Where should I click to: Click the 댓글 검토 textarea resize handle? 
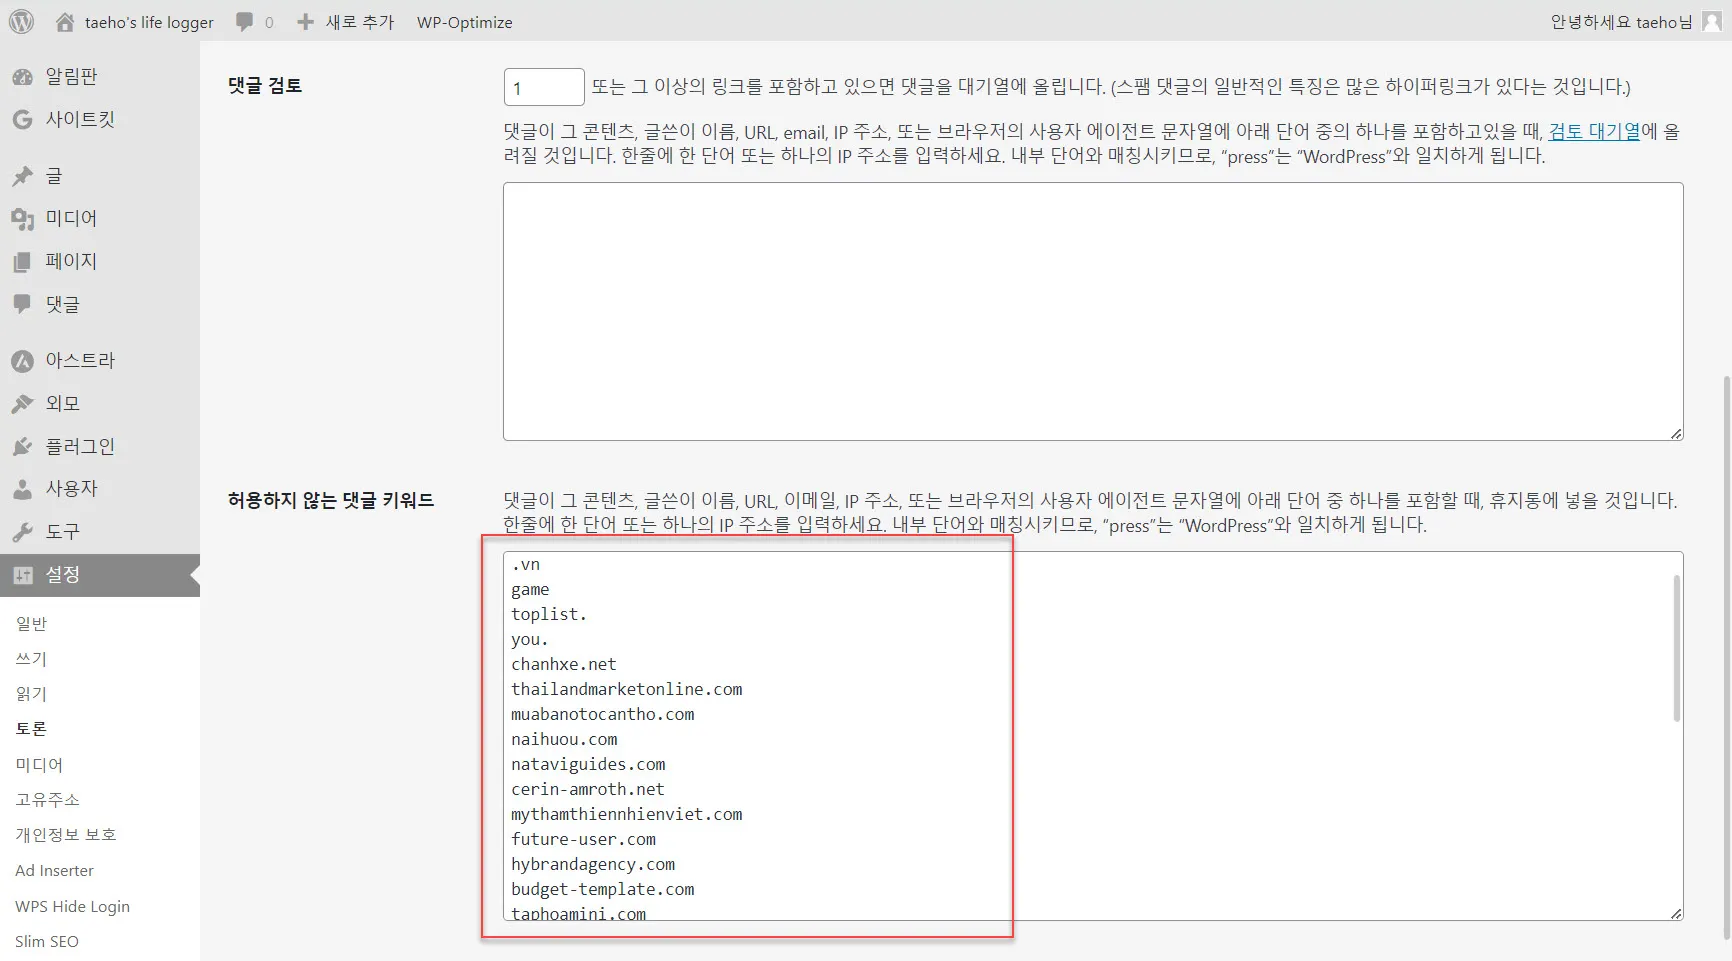pyautogui.click(x=1676, y=433)
